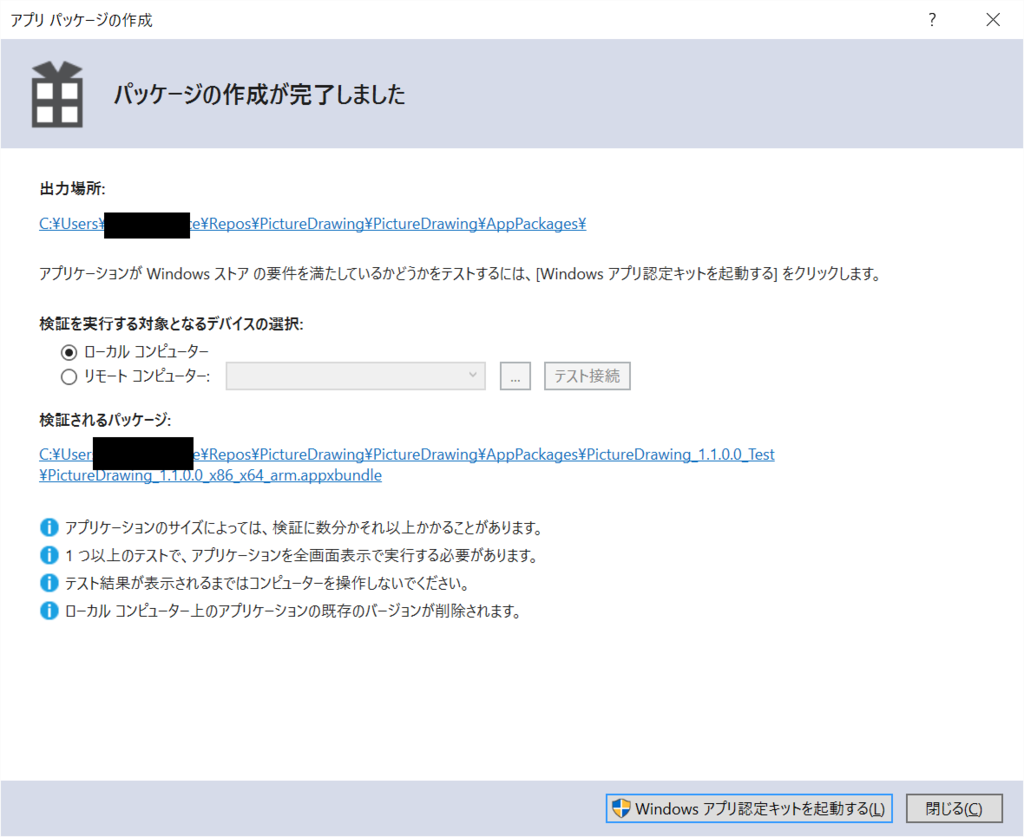This screenshot has height=837, width=1024.
Task: Click the info icon about full-screen test execution
Action: (48, 554)
